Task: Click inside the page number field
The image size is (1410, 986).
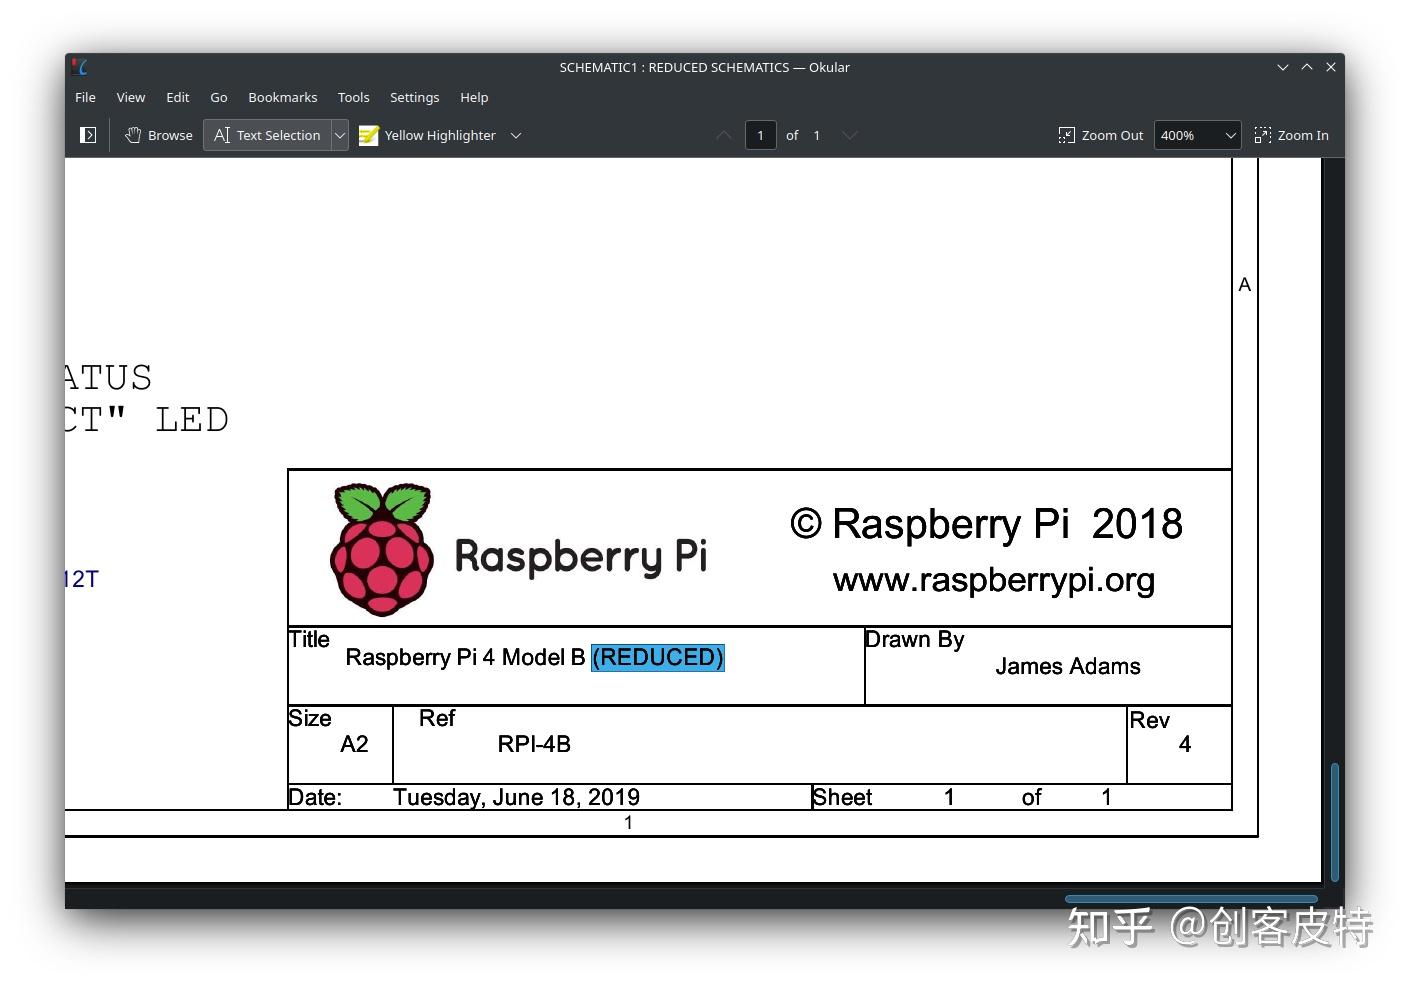Action: [760, 135]
